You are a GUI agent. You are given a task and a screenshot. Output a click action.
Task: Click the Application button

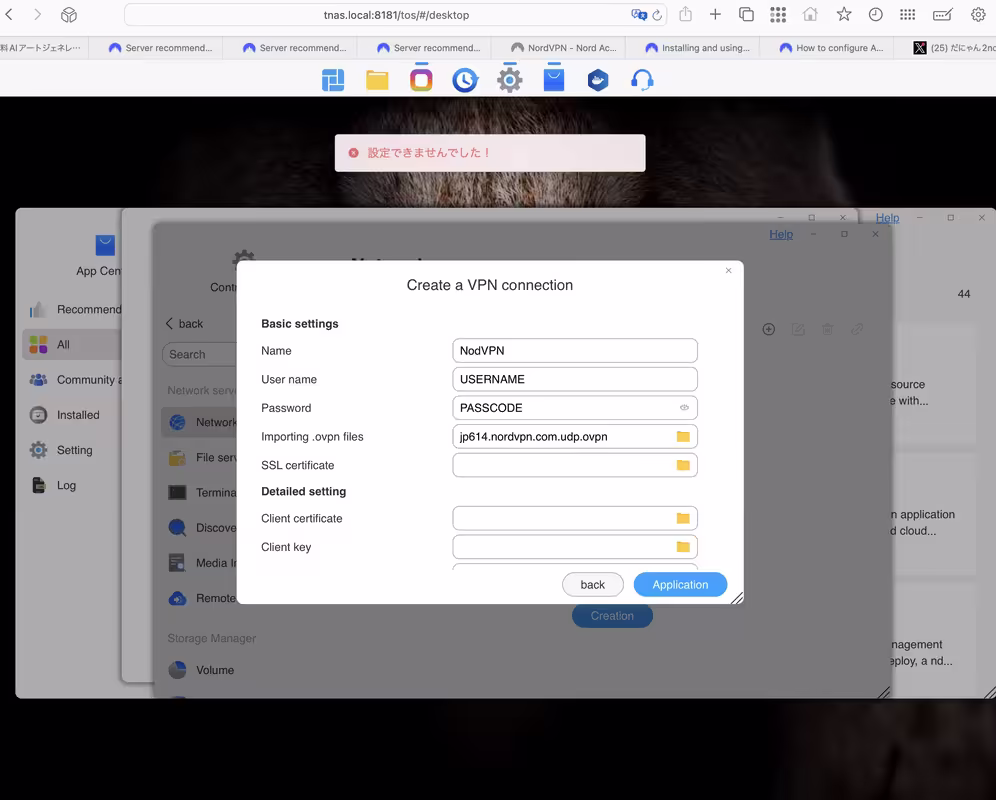click(x=680, y=585)
